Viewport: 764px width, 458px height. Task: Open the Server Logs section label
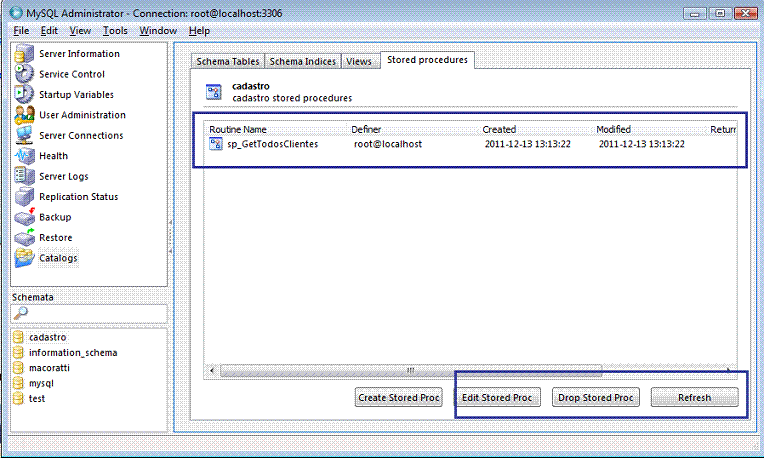[64, 176]
